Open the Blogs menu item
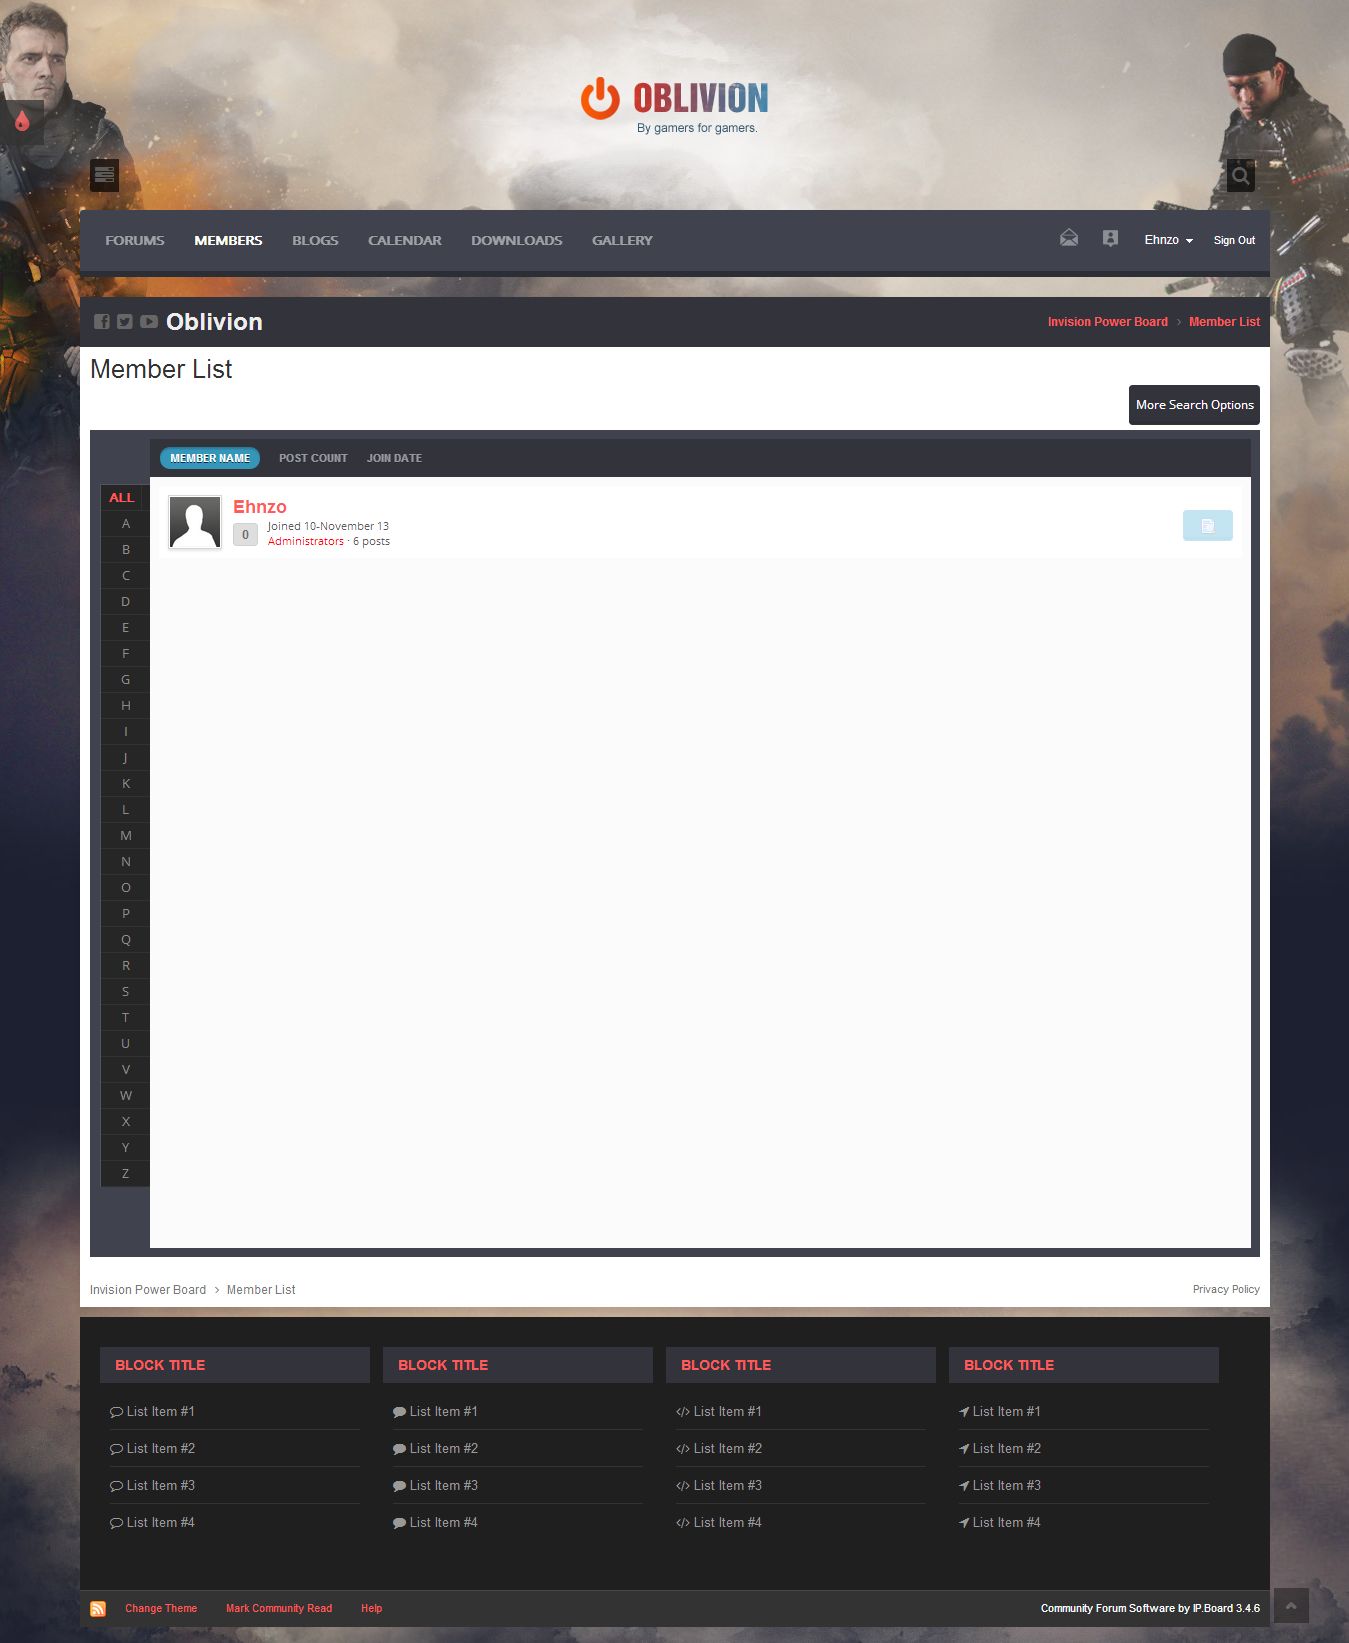 pyautogui.click(x=315, y=240)
